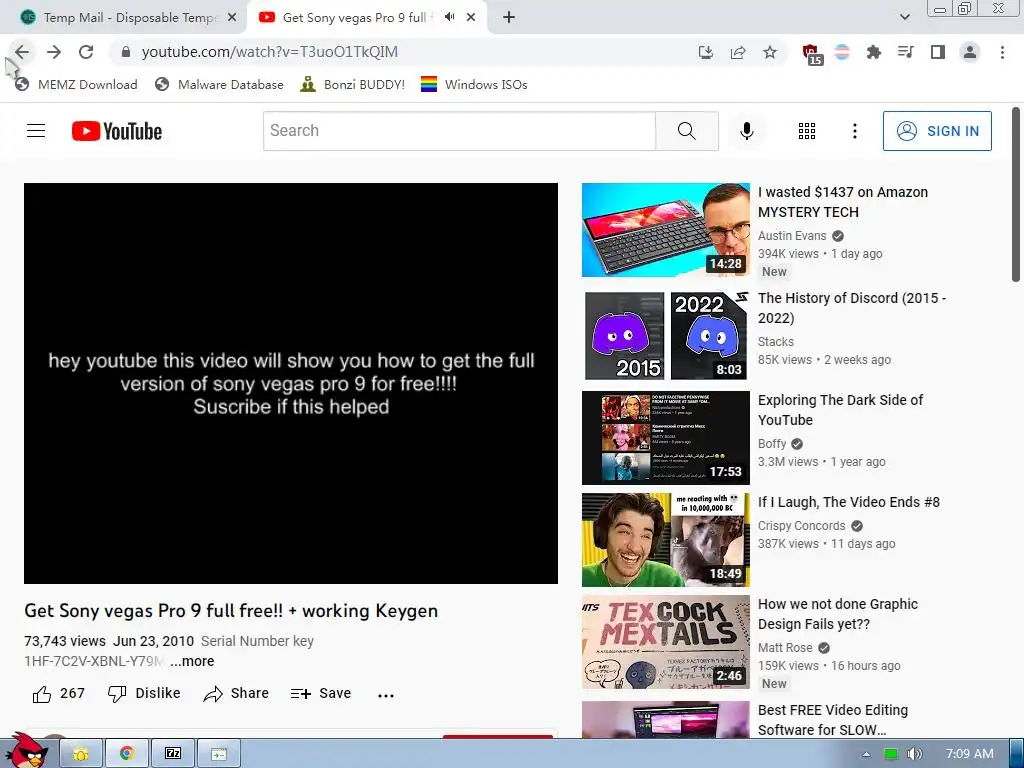Open the YouTube apps grid
The image size is (1024, 768).
(807, 131)
